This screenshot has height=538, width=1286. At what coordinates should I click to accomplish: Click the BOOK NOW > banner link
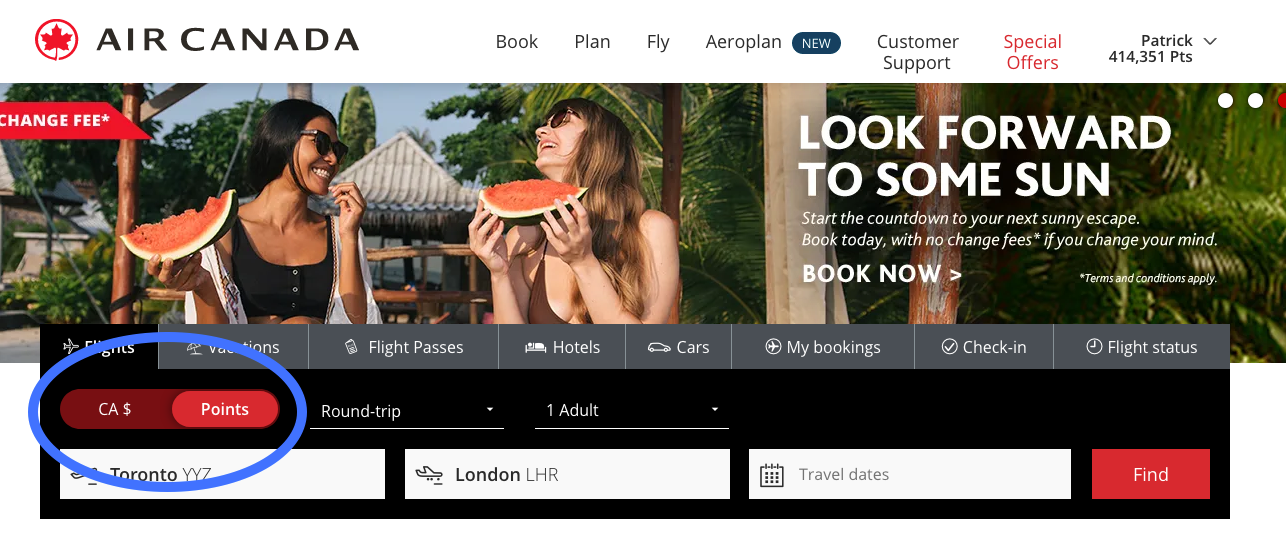tap(881, 274)
